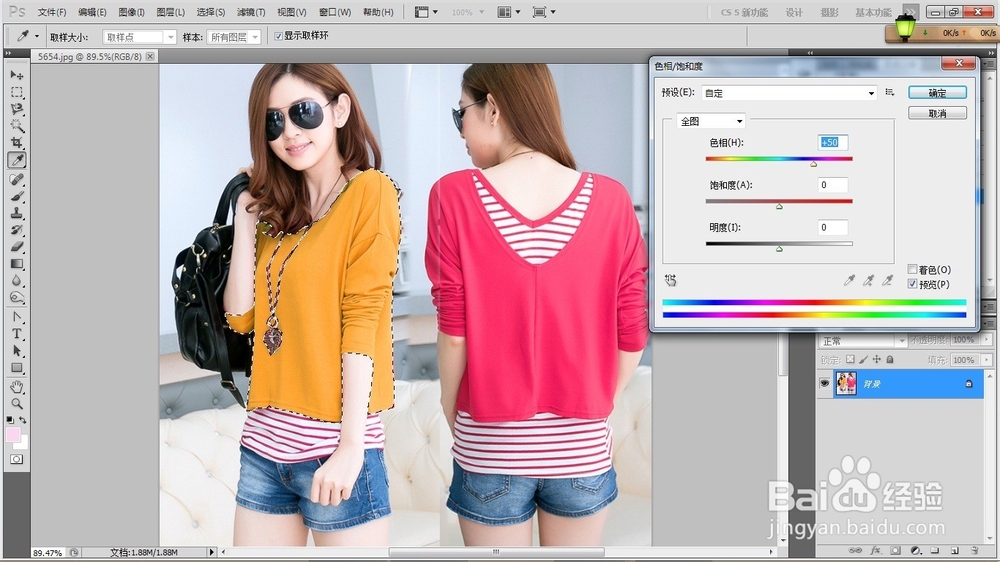Select the Eyedropper tool in toolbox
1000x562 pixels.
pos(17,160)
